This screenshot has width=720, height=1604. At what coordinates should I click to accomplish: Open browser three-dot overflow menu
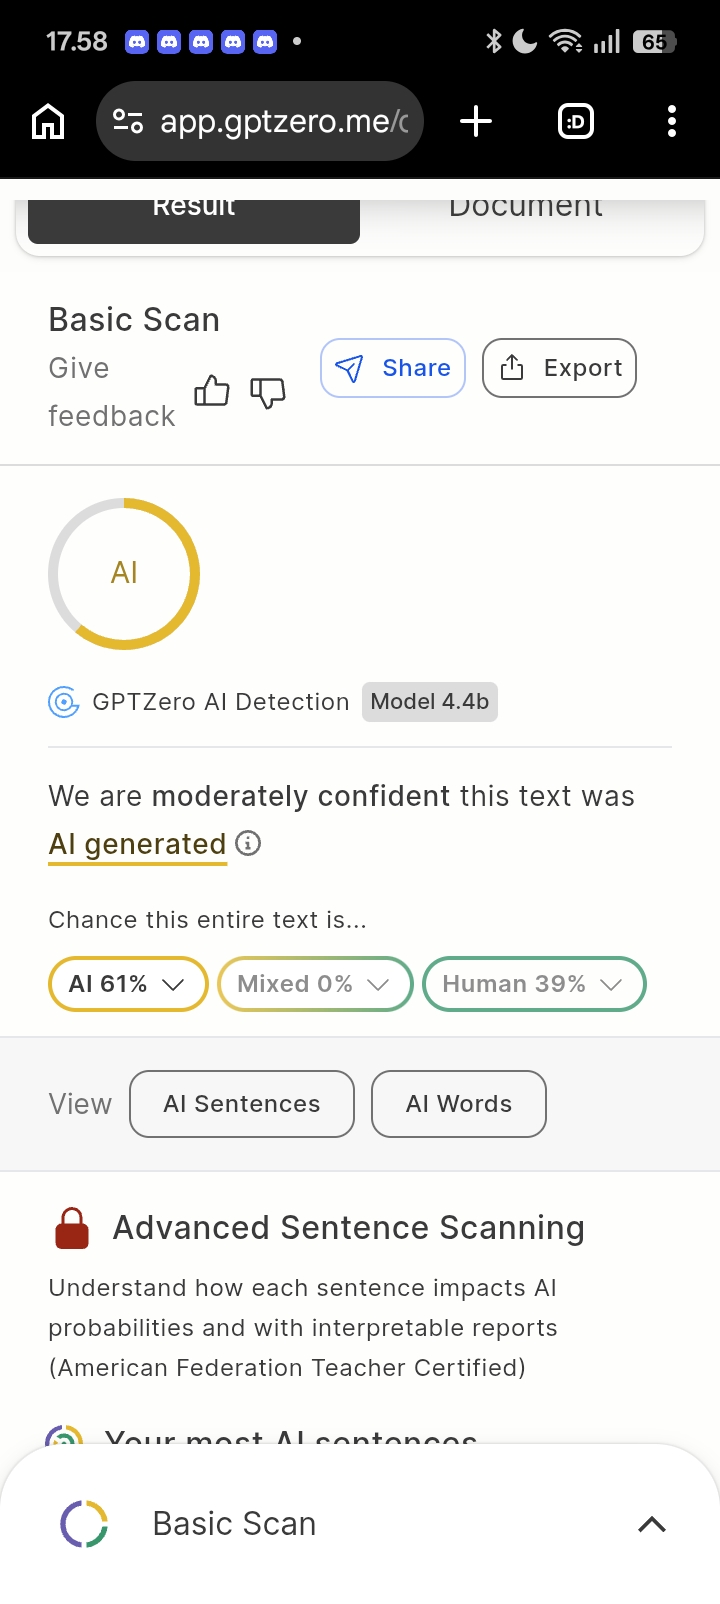(x=672, y=122)
